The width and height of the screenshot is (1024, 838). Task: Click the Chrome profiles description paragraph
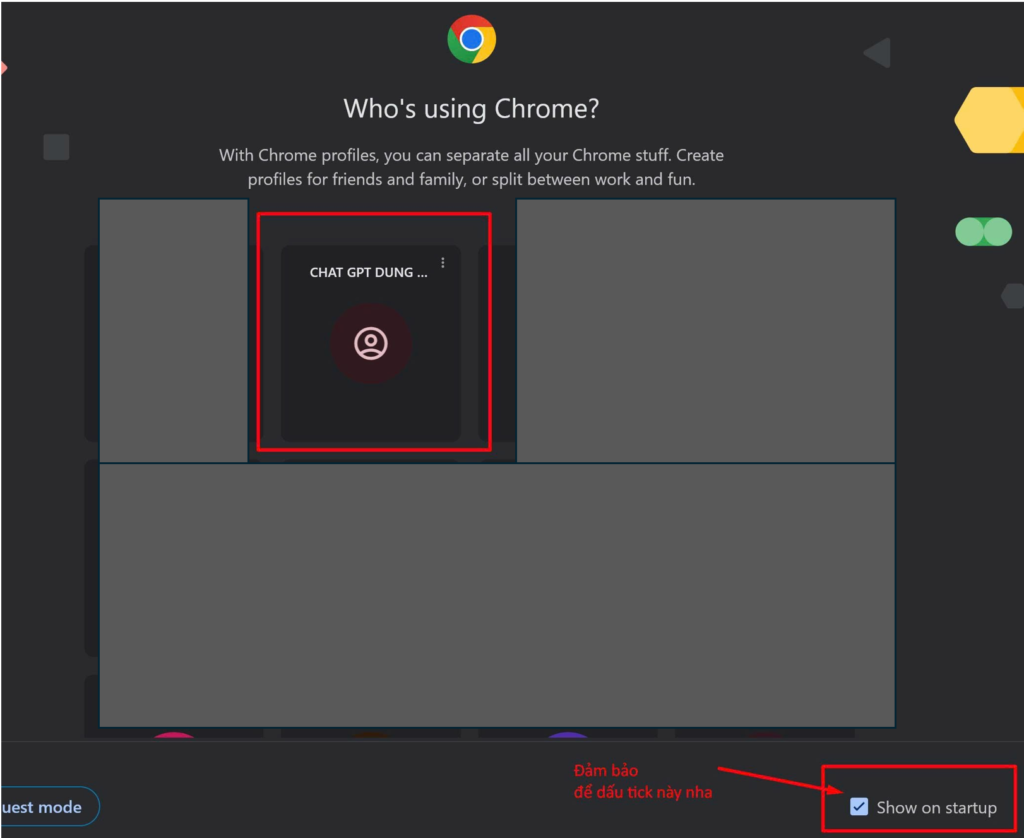pyautogui.click(x=471, y=168)
